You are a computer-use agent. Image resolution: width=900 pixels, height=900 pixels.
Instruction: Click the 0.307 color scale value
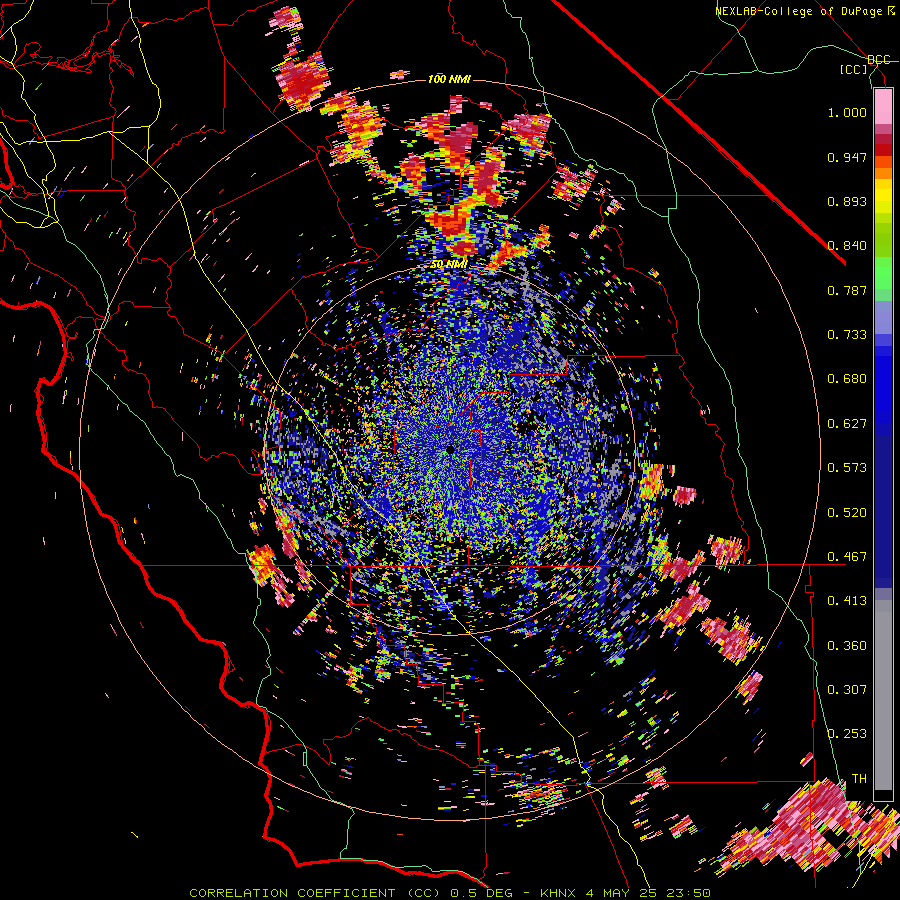click(x=847, y=690)
